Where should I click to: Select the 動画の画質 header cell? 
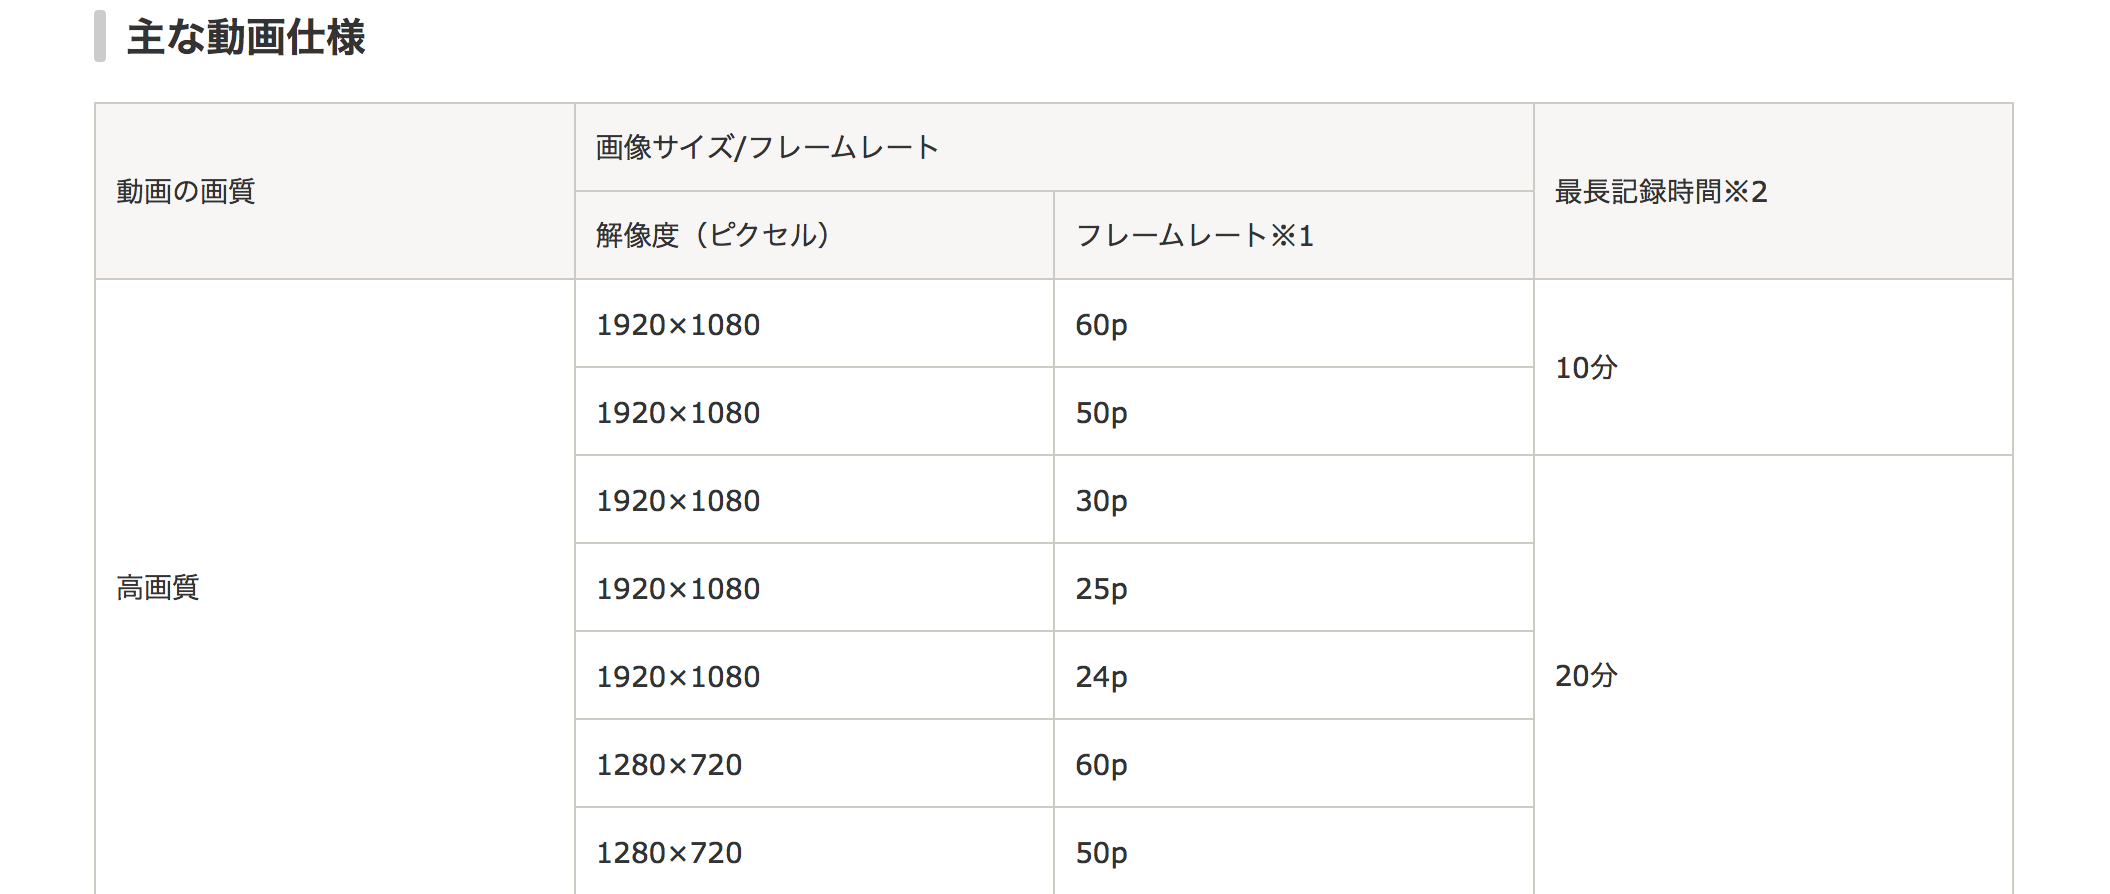[x=335, y=191]
